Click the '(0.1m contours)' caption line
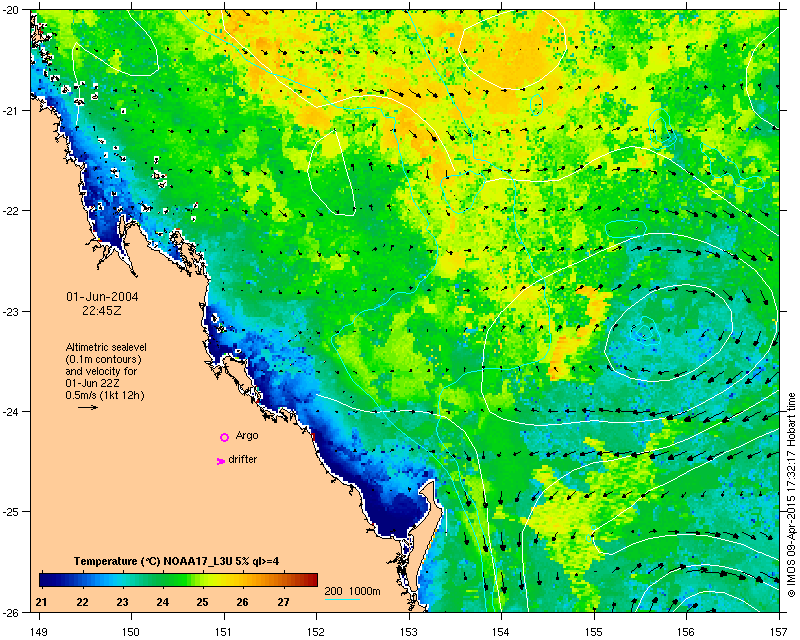This screenshot has width=800, height=640. pyautogui.click(x=104, y=359)
